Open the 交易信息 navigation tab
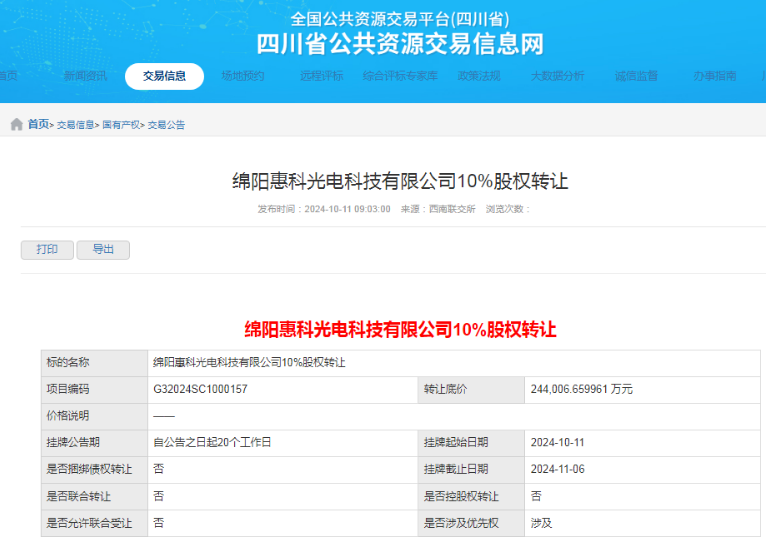Screen dimensions: 767x538 (164, 76)
